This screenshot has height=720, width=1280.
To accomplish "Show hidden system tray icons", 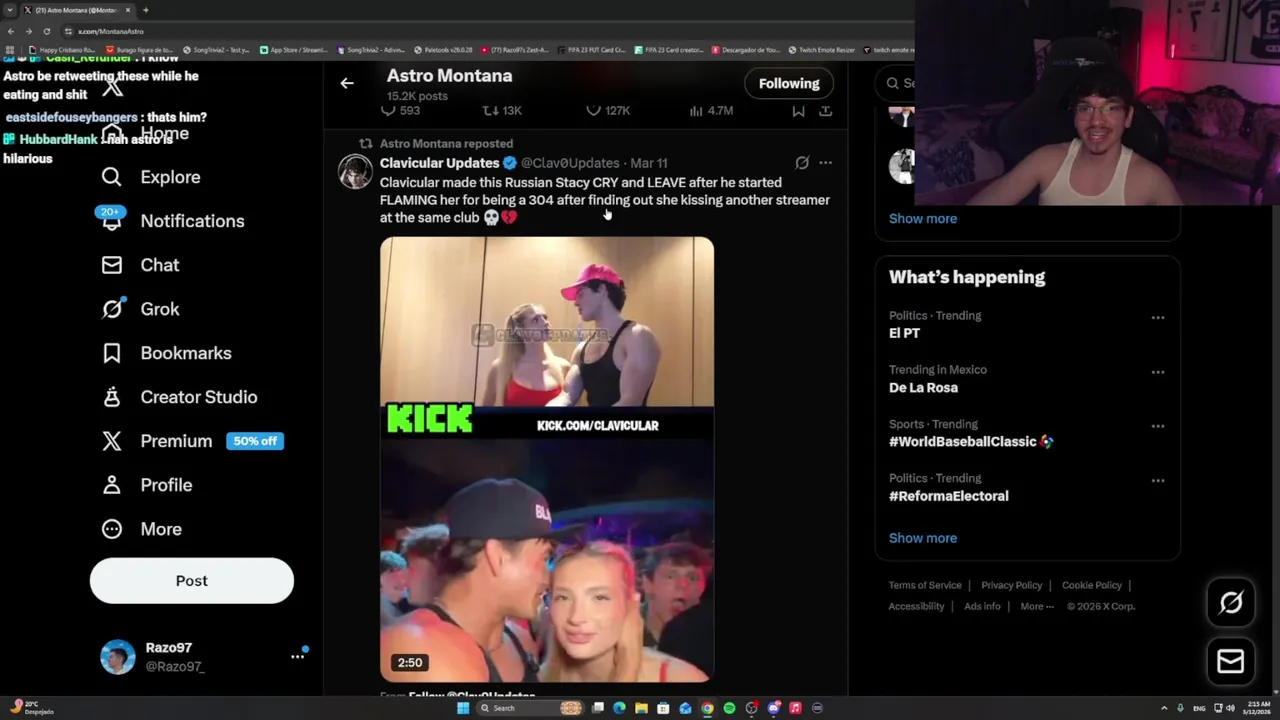I will click(1164, 708).
